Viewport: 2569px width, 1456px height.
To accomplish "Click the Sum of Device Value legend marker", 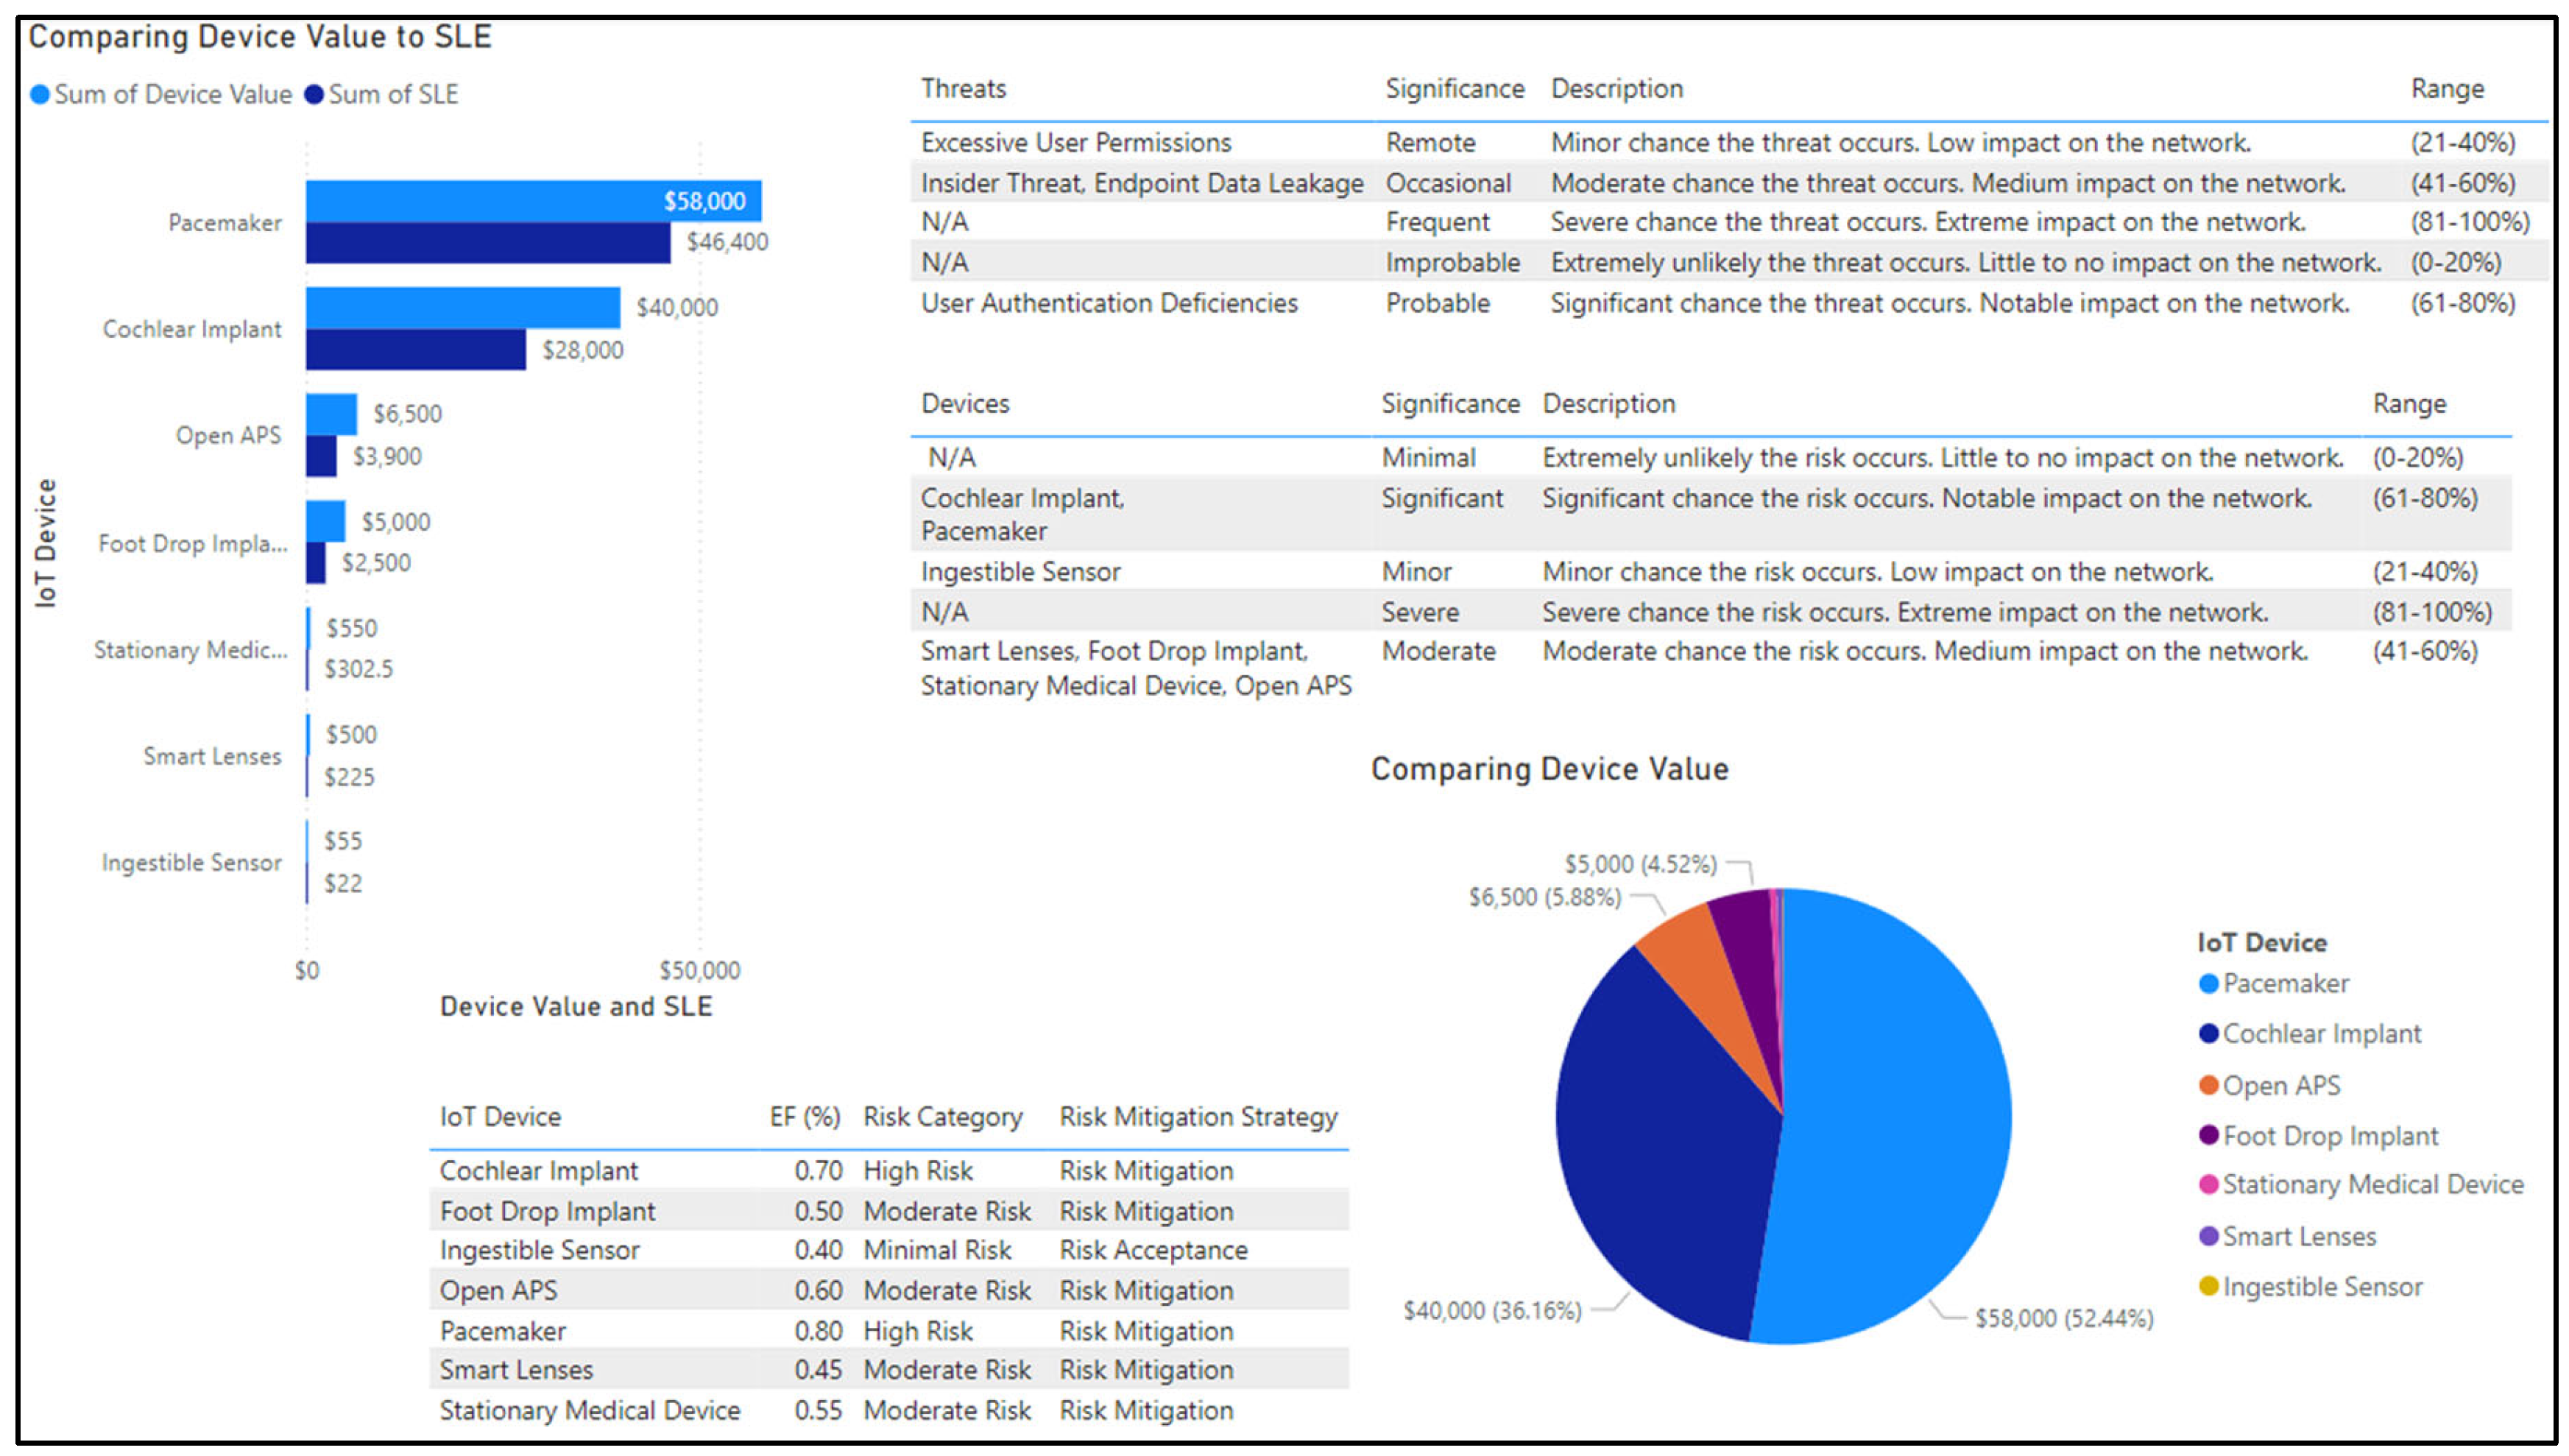I will [40, 95].
